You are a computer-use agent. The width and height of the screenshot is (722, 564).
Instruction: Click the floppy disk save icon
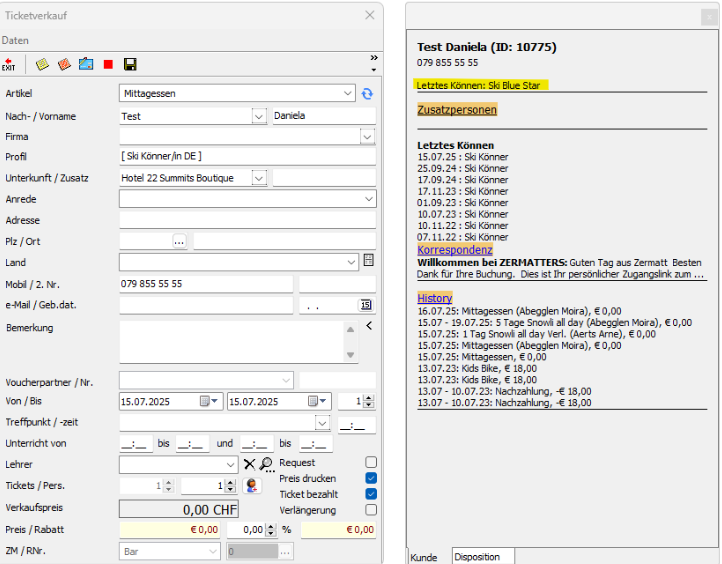tap(130, 64)
